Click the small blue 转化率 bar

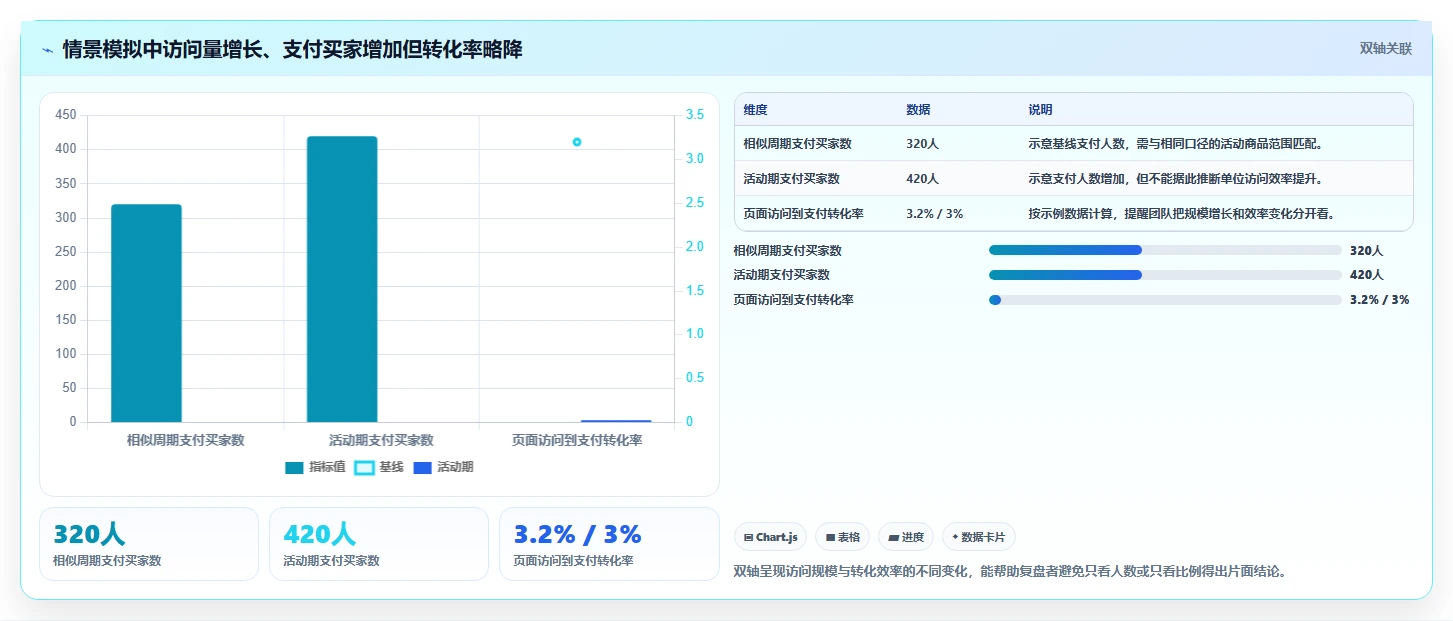tap(616, 421)
